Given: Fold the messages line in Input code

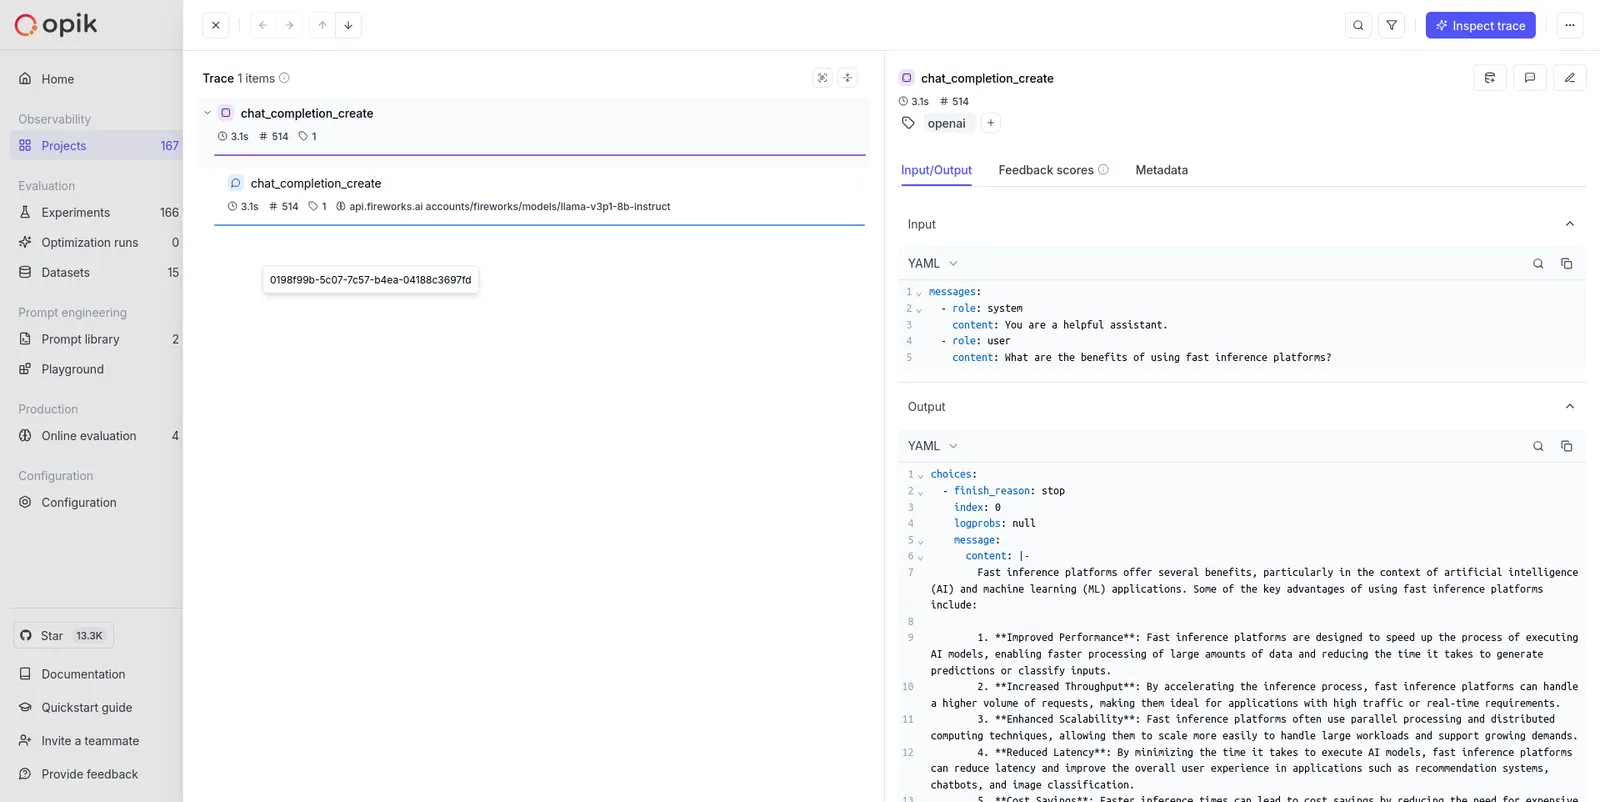Looking at the screenshot, I should [919, 292].
